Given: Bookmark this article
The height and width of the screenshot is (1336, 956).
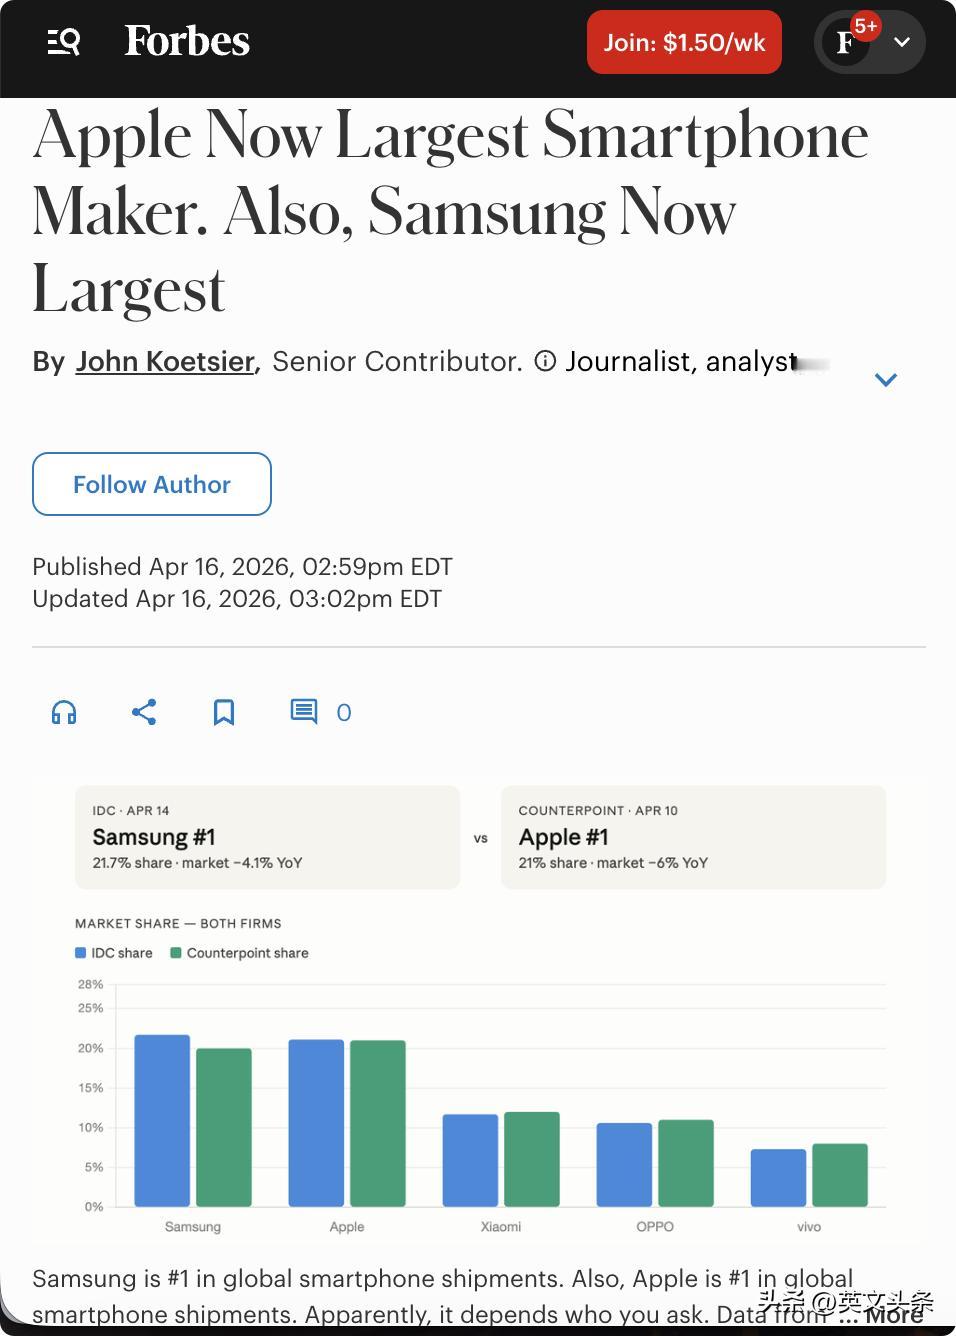Looking at the screenshot, I should pos(224,712).
